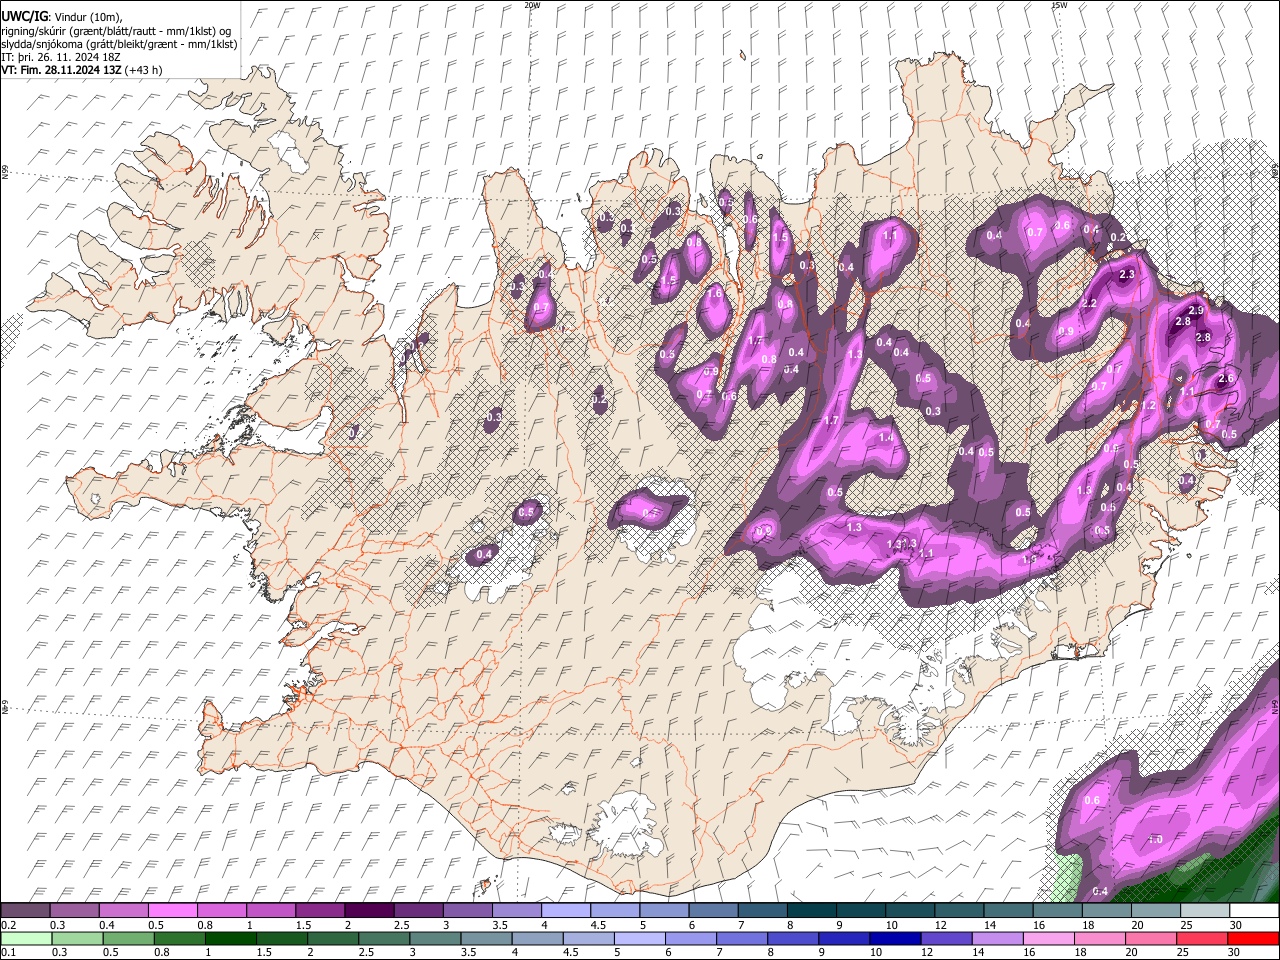Screen dimensions: 1280x960
Task: Click the "Vindur (10m)" label
Action: pos(87,17)
